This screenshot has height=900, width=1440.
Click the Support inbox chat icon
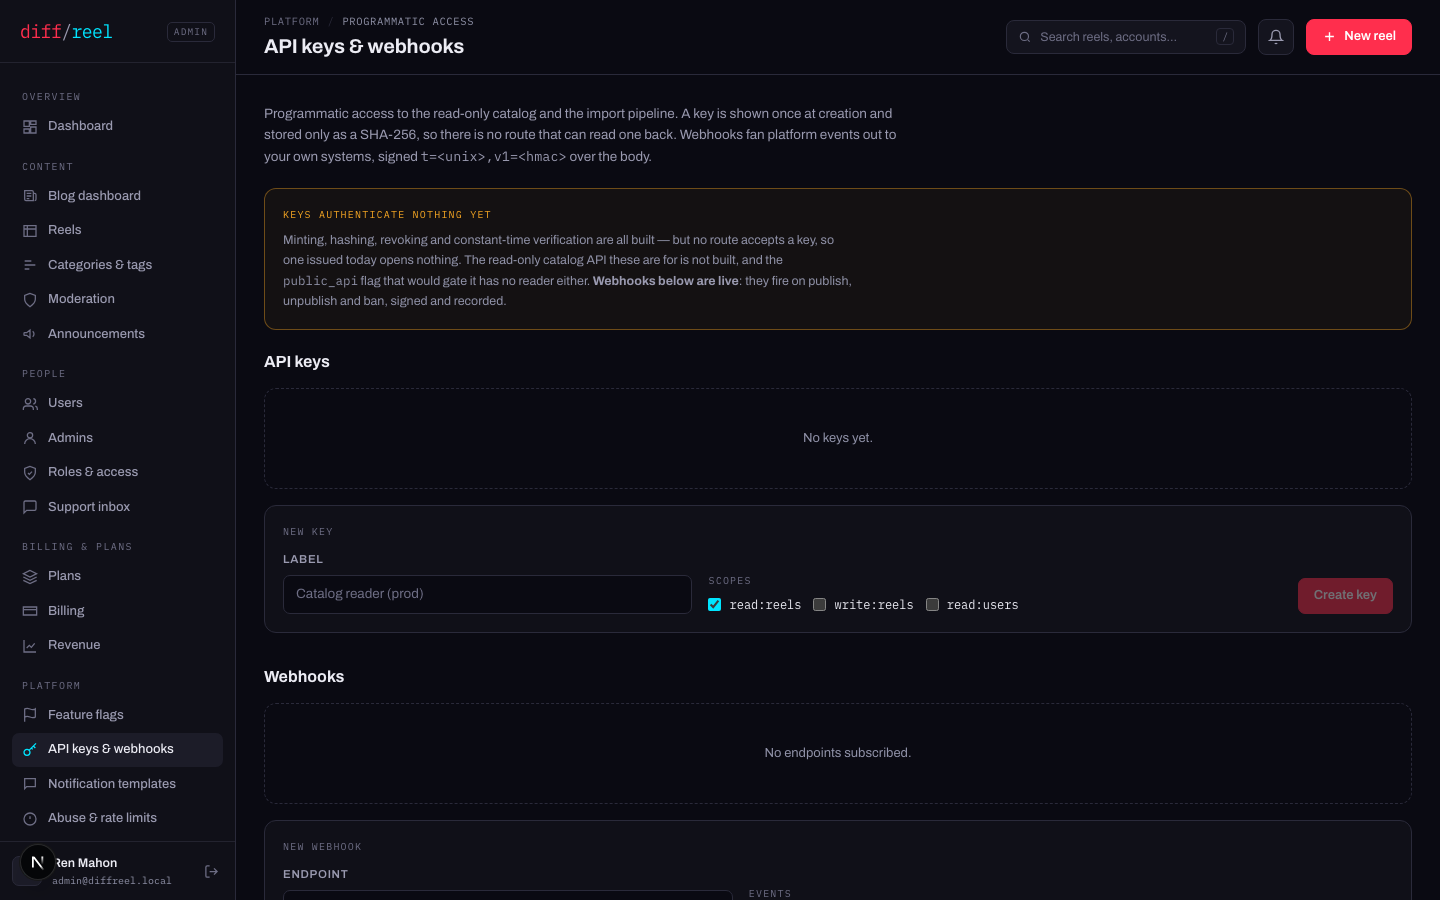pos(30,507)
